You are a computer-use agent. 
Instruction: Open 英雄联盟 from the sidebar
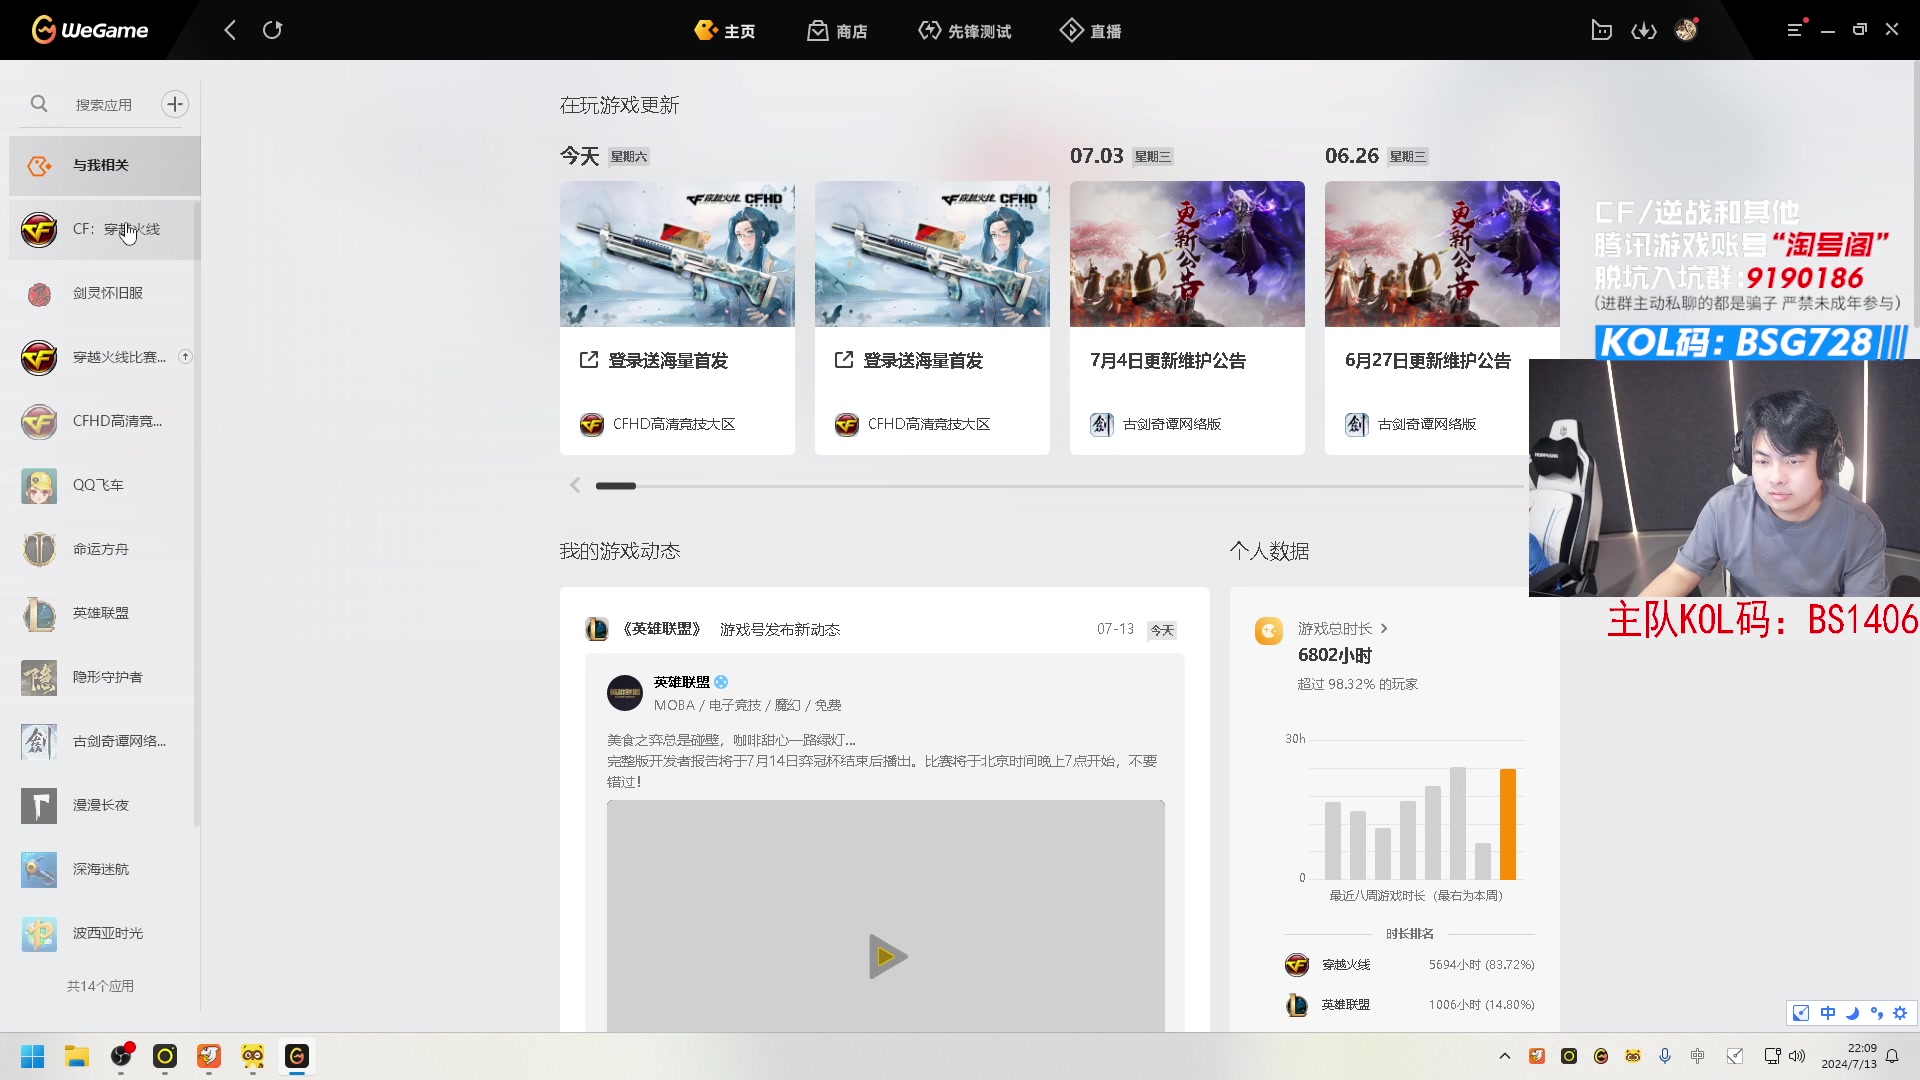click(x=105, y=613)
